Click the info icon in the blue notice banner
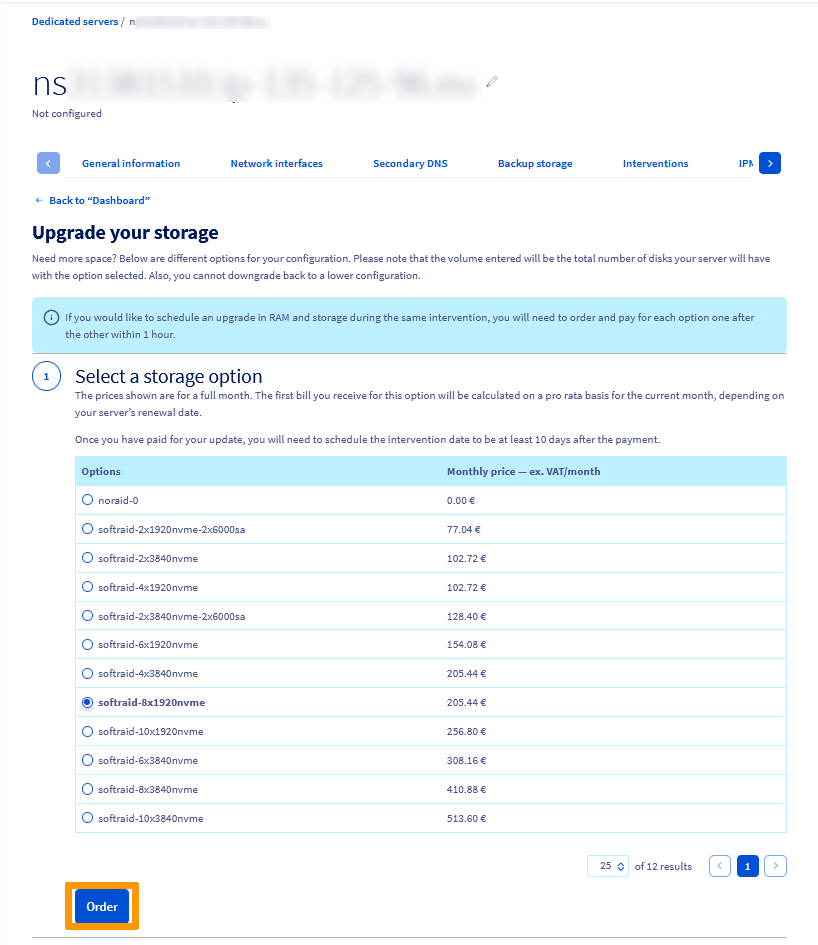 point(51,317)
